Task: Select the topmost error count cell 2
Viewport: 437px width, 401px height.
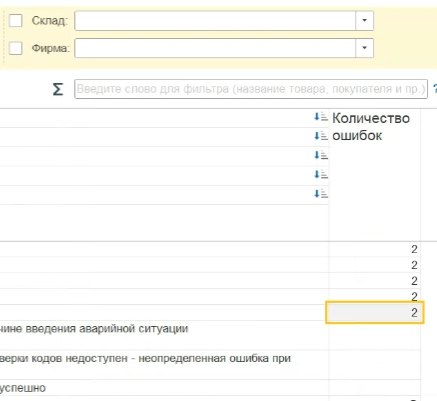Action: tap(375, 249)
